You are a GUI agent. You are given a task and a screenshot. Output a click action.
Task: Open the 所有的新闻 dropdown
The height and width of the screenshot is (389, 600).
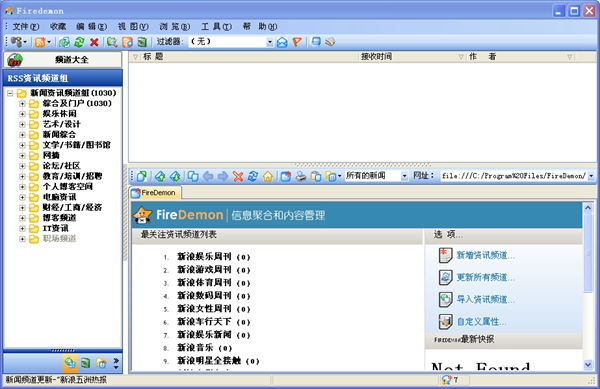coord(404,176)
